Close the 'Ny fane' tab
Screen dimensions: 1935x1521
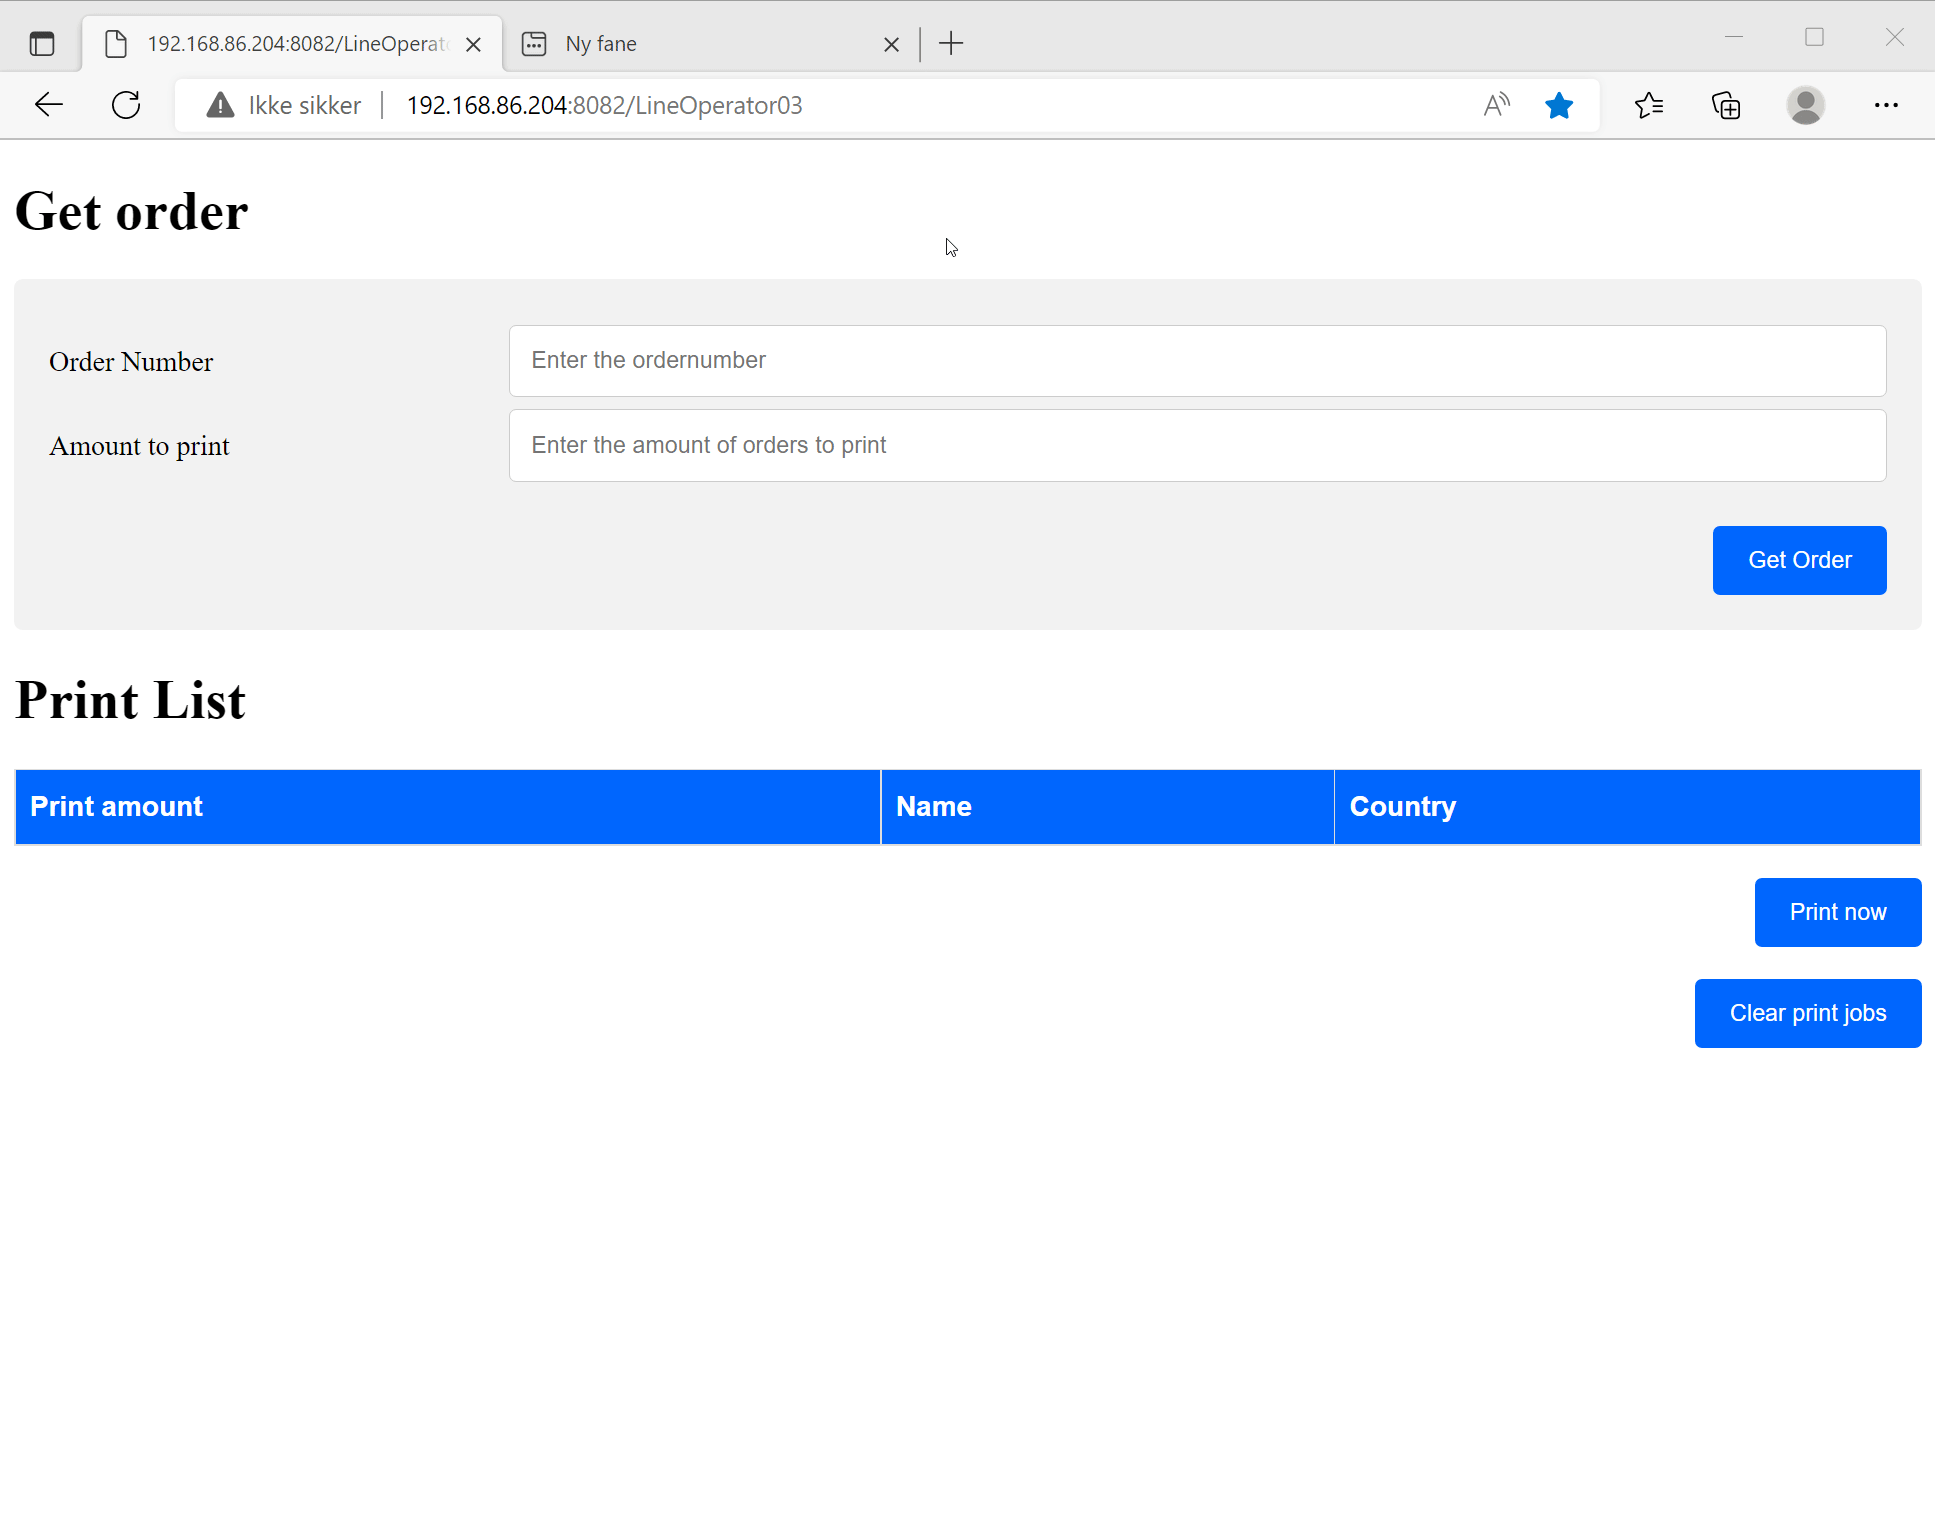click(891, 44)
